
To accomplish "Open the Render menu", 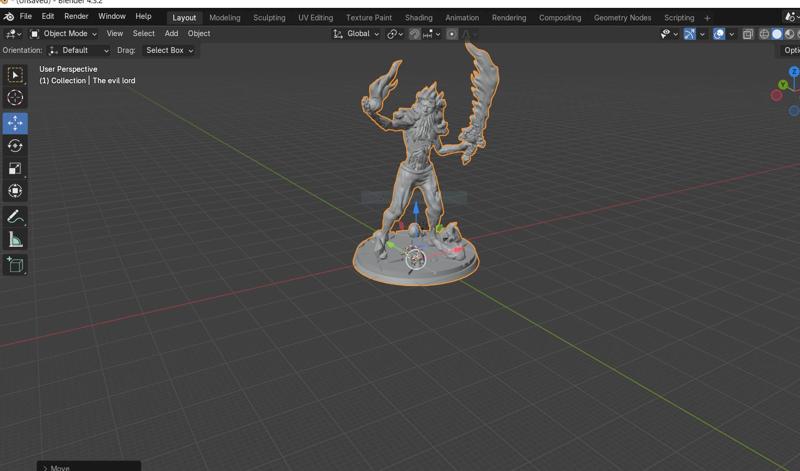I will pyautogui.click(x=76, y=16).
